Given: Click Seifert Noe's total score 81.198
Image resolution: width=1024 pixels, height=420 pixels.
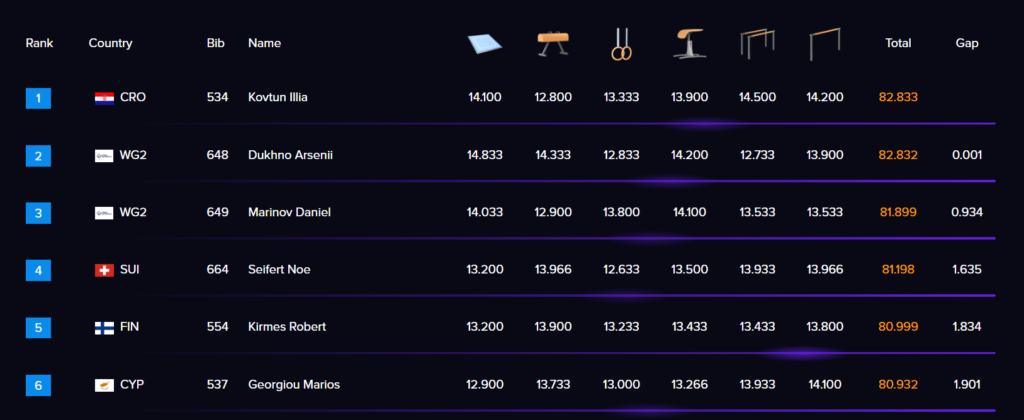Looking at the screenshot, I should click(x=898, y=270).
